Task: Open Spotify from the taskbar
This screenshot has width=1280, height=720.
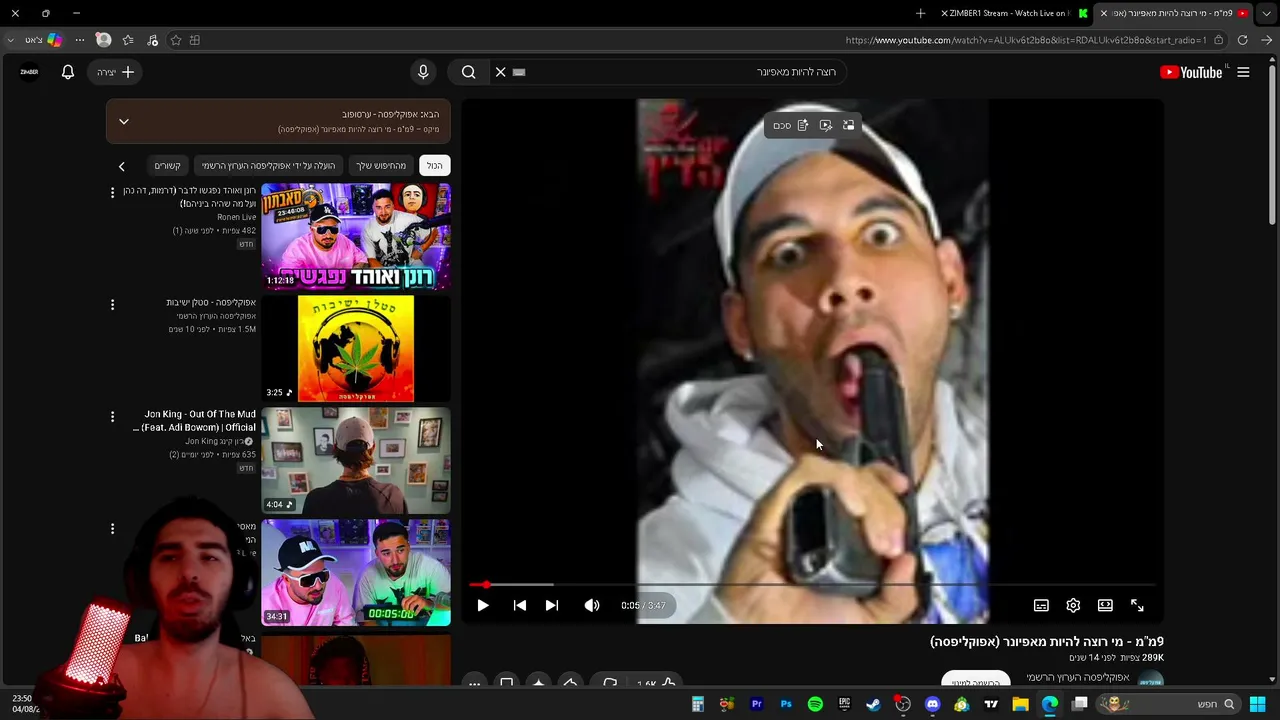Action: 815,704
